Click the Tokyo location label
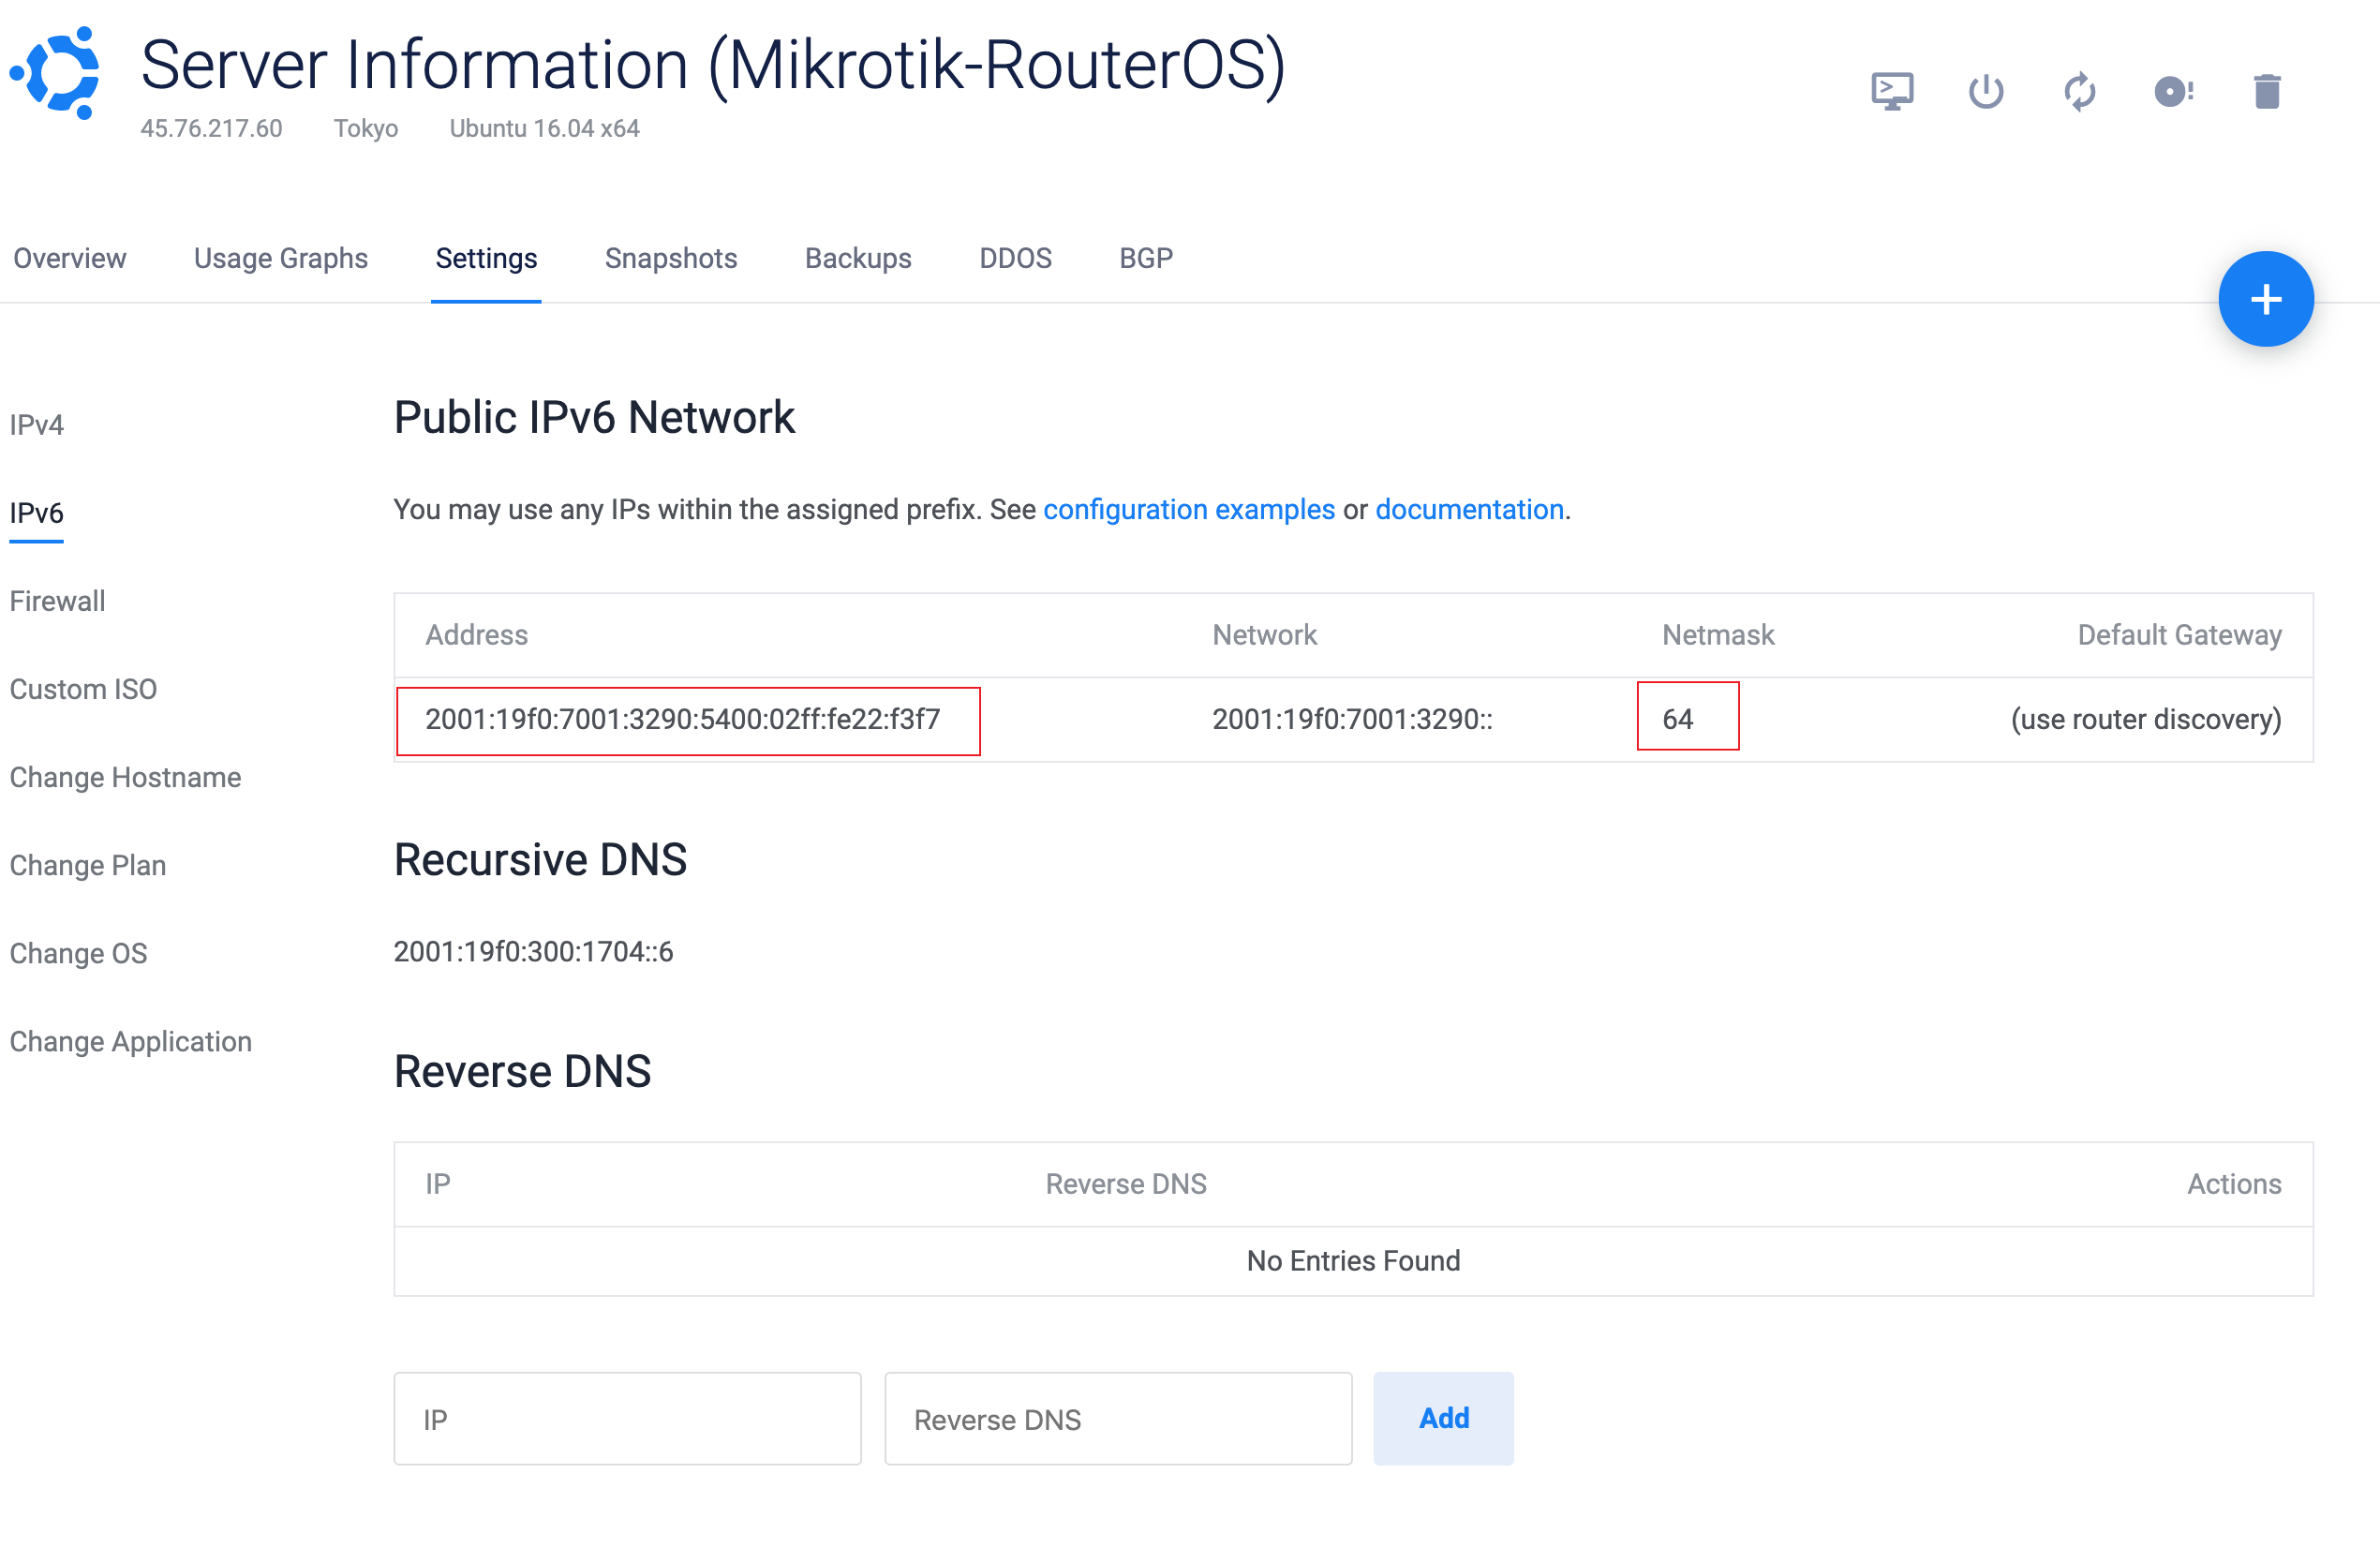Image resolution: width=2380 pixels, height=1548 pixels. (366, 129)
